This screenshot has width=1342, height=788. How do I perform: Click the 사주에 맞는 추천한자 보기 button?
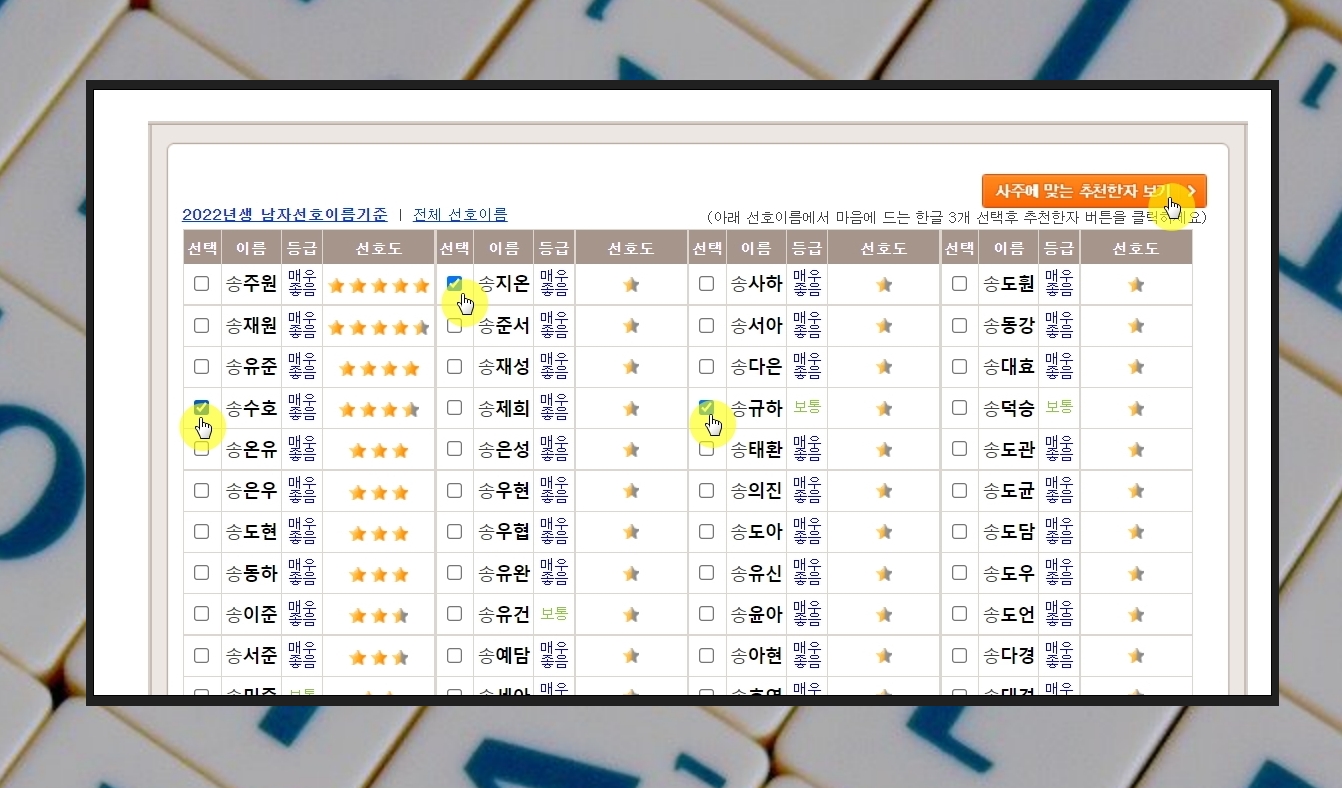(1094, 191)
